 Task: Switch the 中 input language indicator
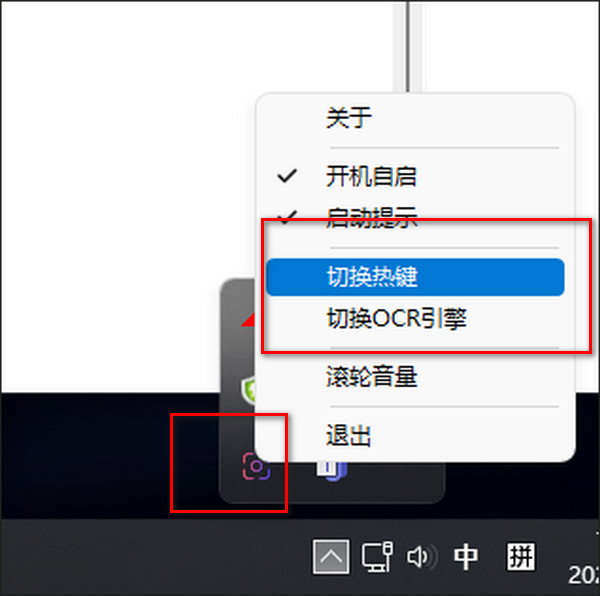465,557
